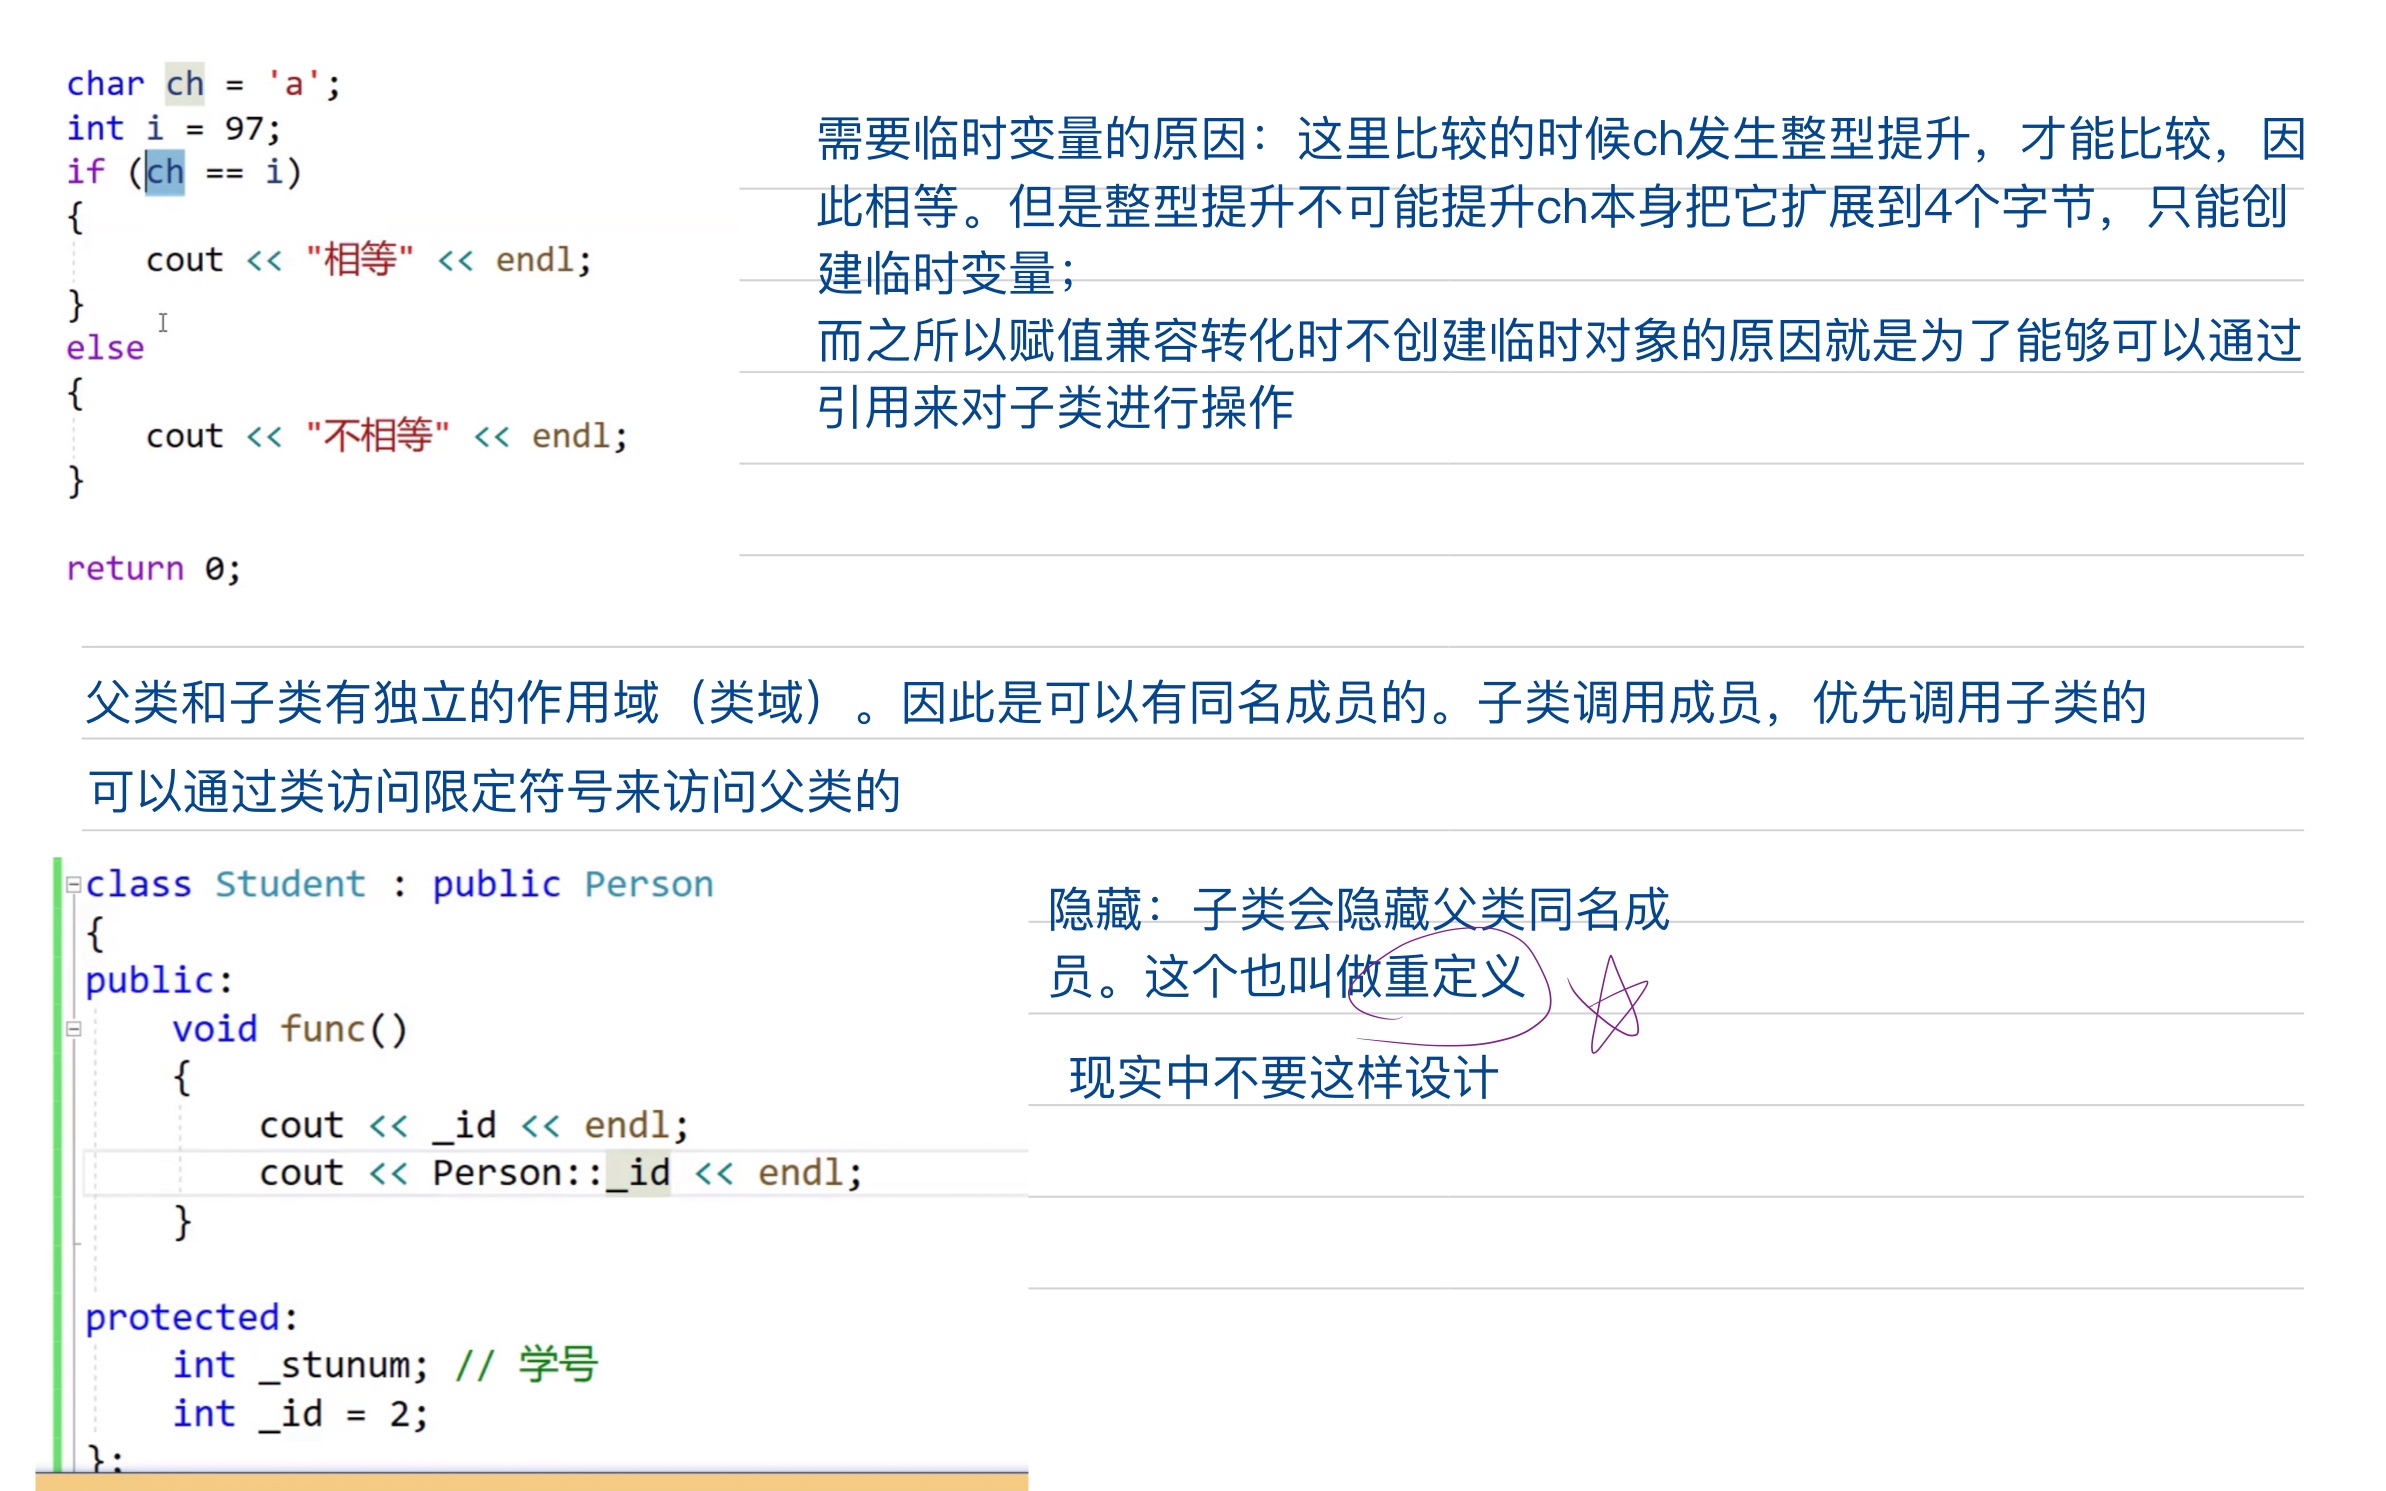The height and width of the screenshot is (1491, 2386).
Task: Click the 'return 0;' line
Action: [x=153, y=569]
